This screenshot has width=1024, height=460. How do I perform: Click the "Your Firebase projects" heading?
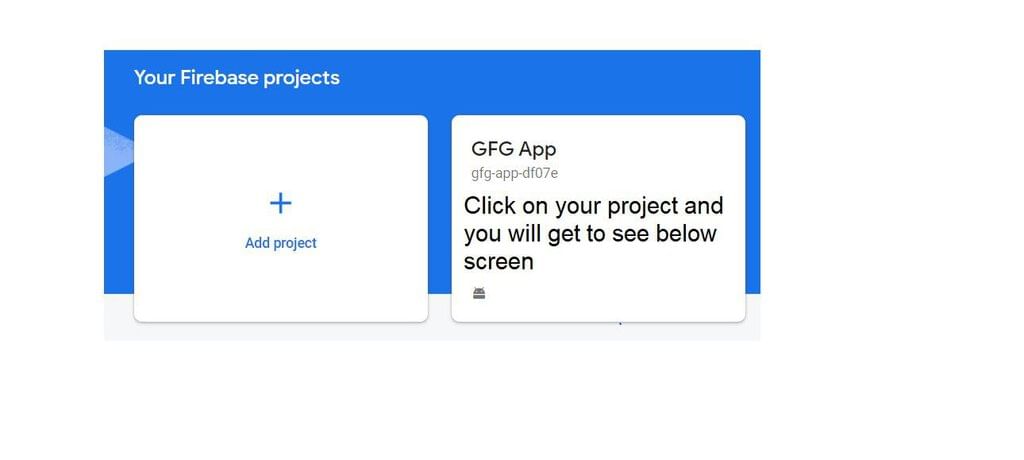[237, 77]
